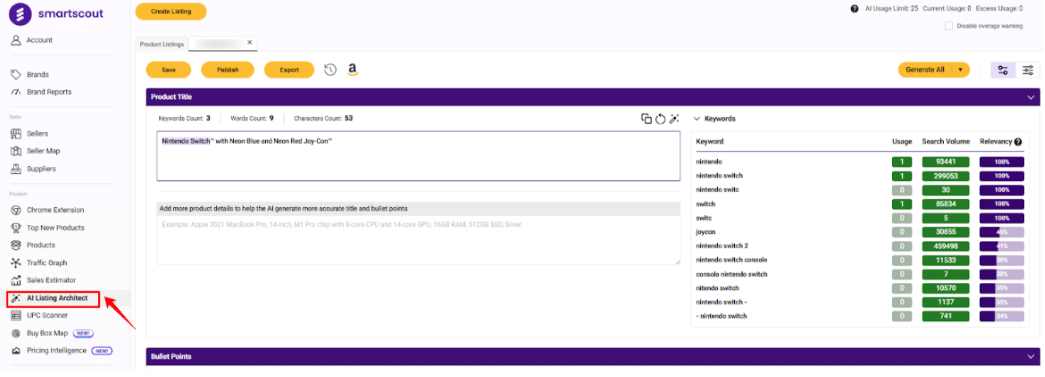
Task: Click the Products stack icon
Action: tap(17, 245)
